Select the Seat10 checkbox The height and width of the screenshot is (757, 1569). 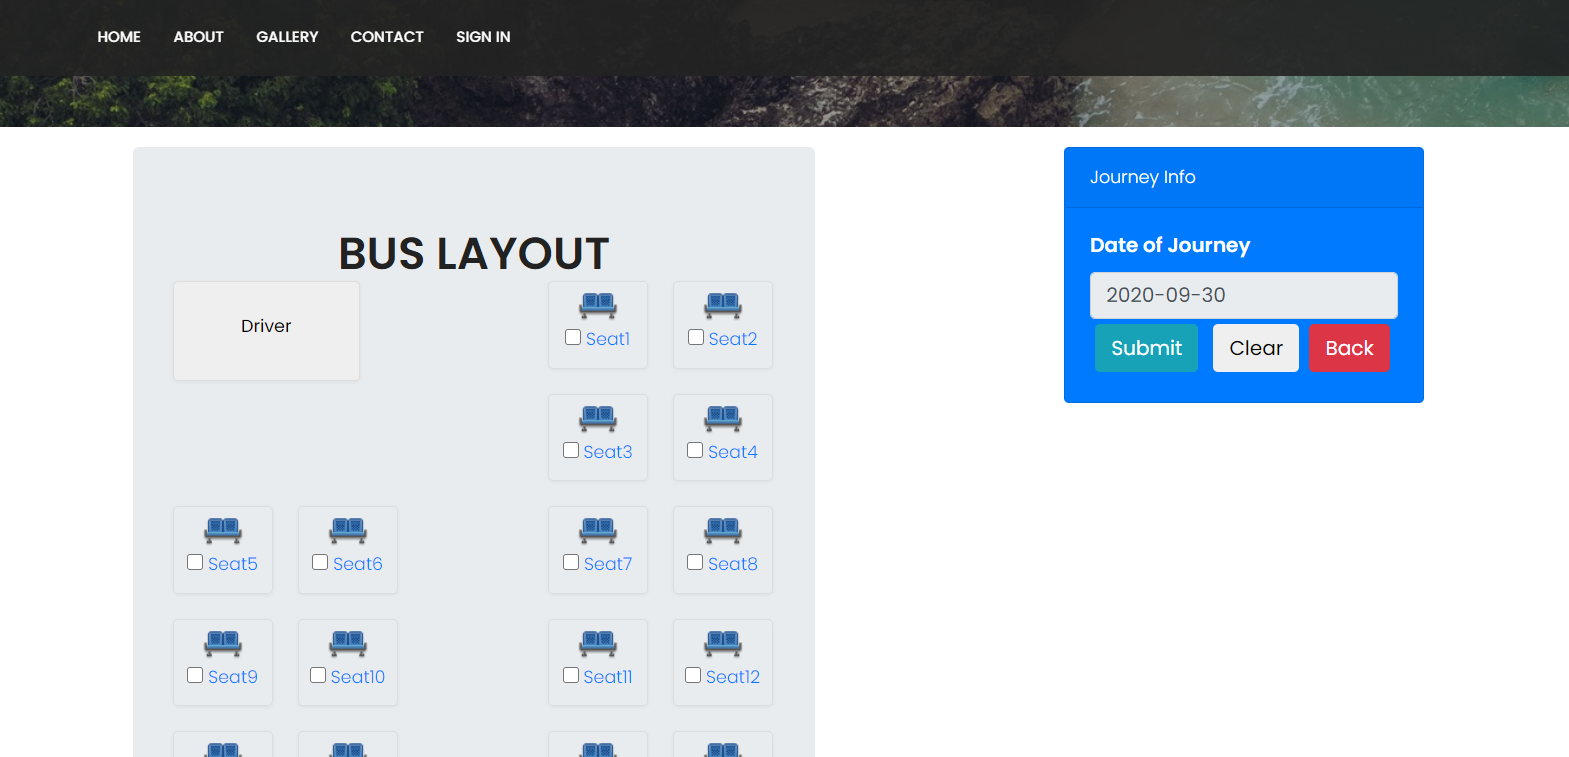pyautogui.click(x=318, y=675)
